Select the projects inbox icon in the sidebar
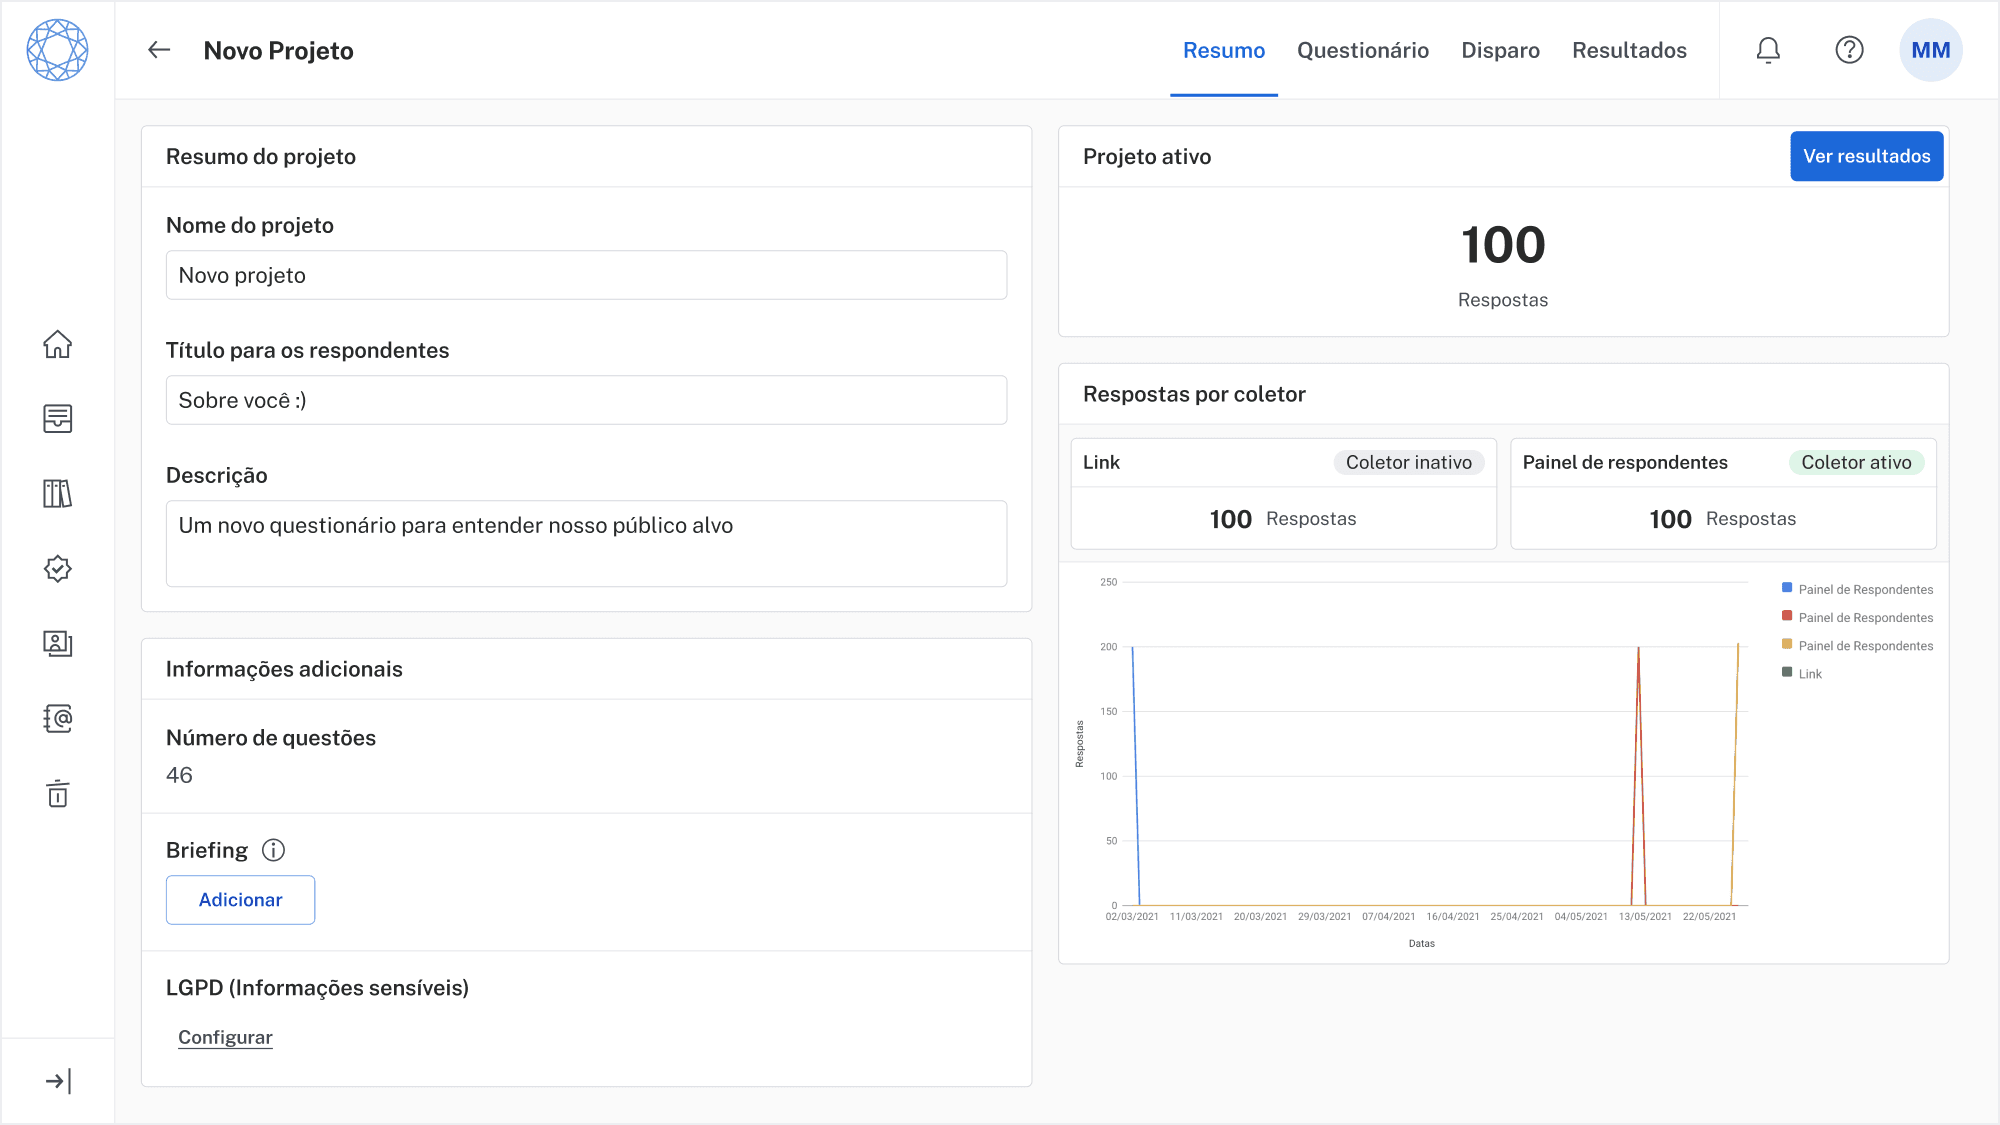This screenshot has height=1125, width=2000. pyautogui.click(x=58, y=419)
